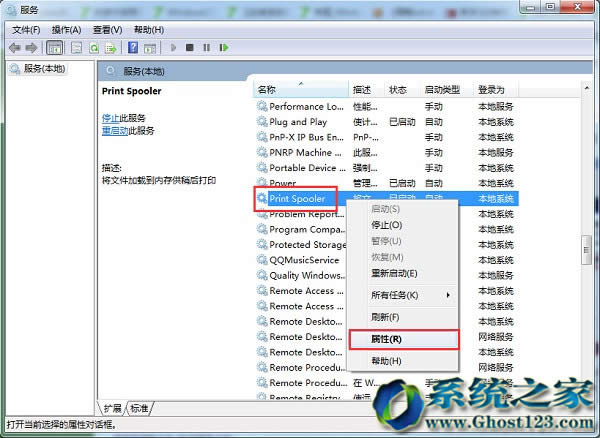Select the PnP-X IP Bus En... service
Viewport: 600px width, 438px height.
point(386,137)
